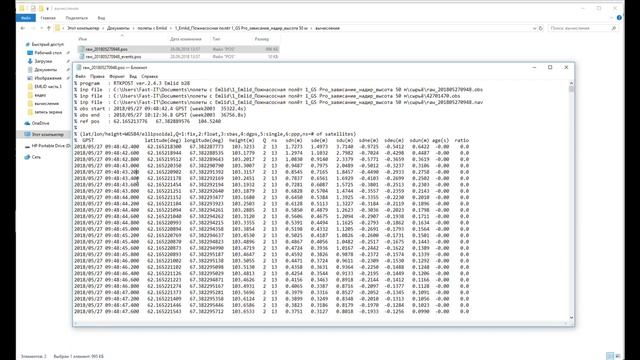Expand the address bar history dropdown
The image size is (640, 360).
[x=534, y=28]
